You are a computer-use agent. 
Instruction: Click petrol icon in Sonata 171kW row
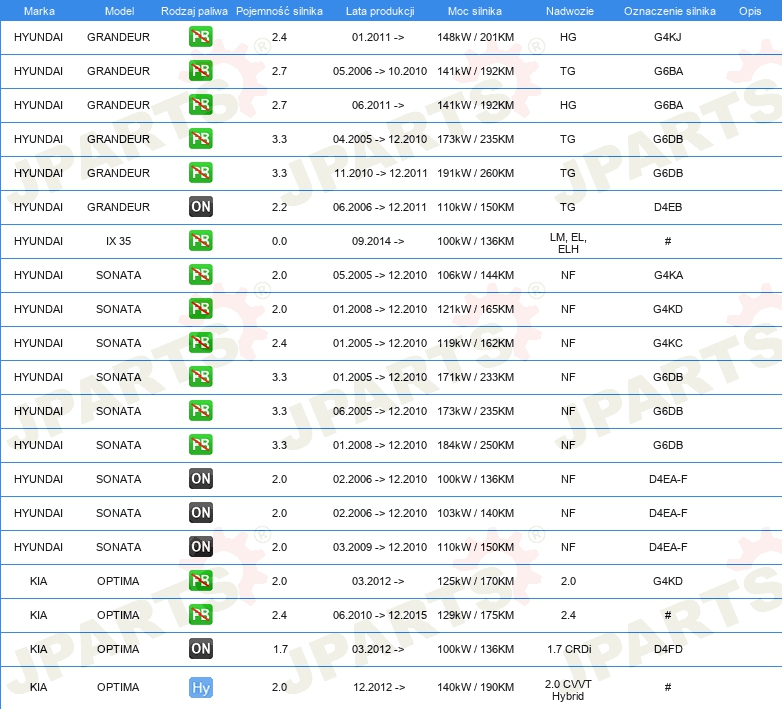point(200,376)
